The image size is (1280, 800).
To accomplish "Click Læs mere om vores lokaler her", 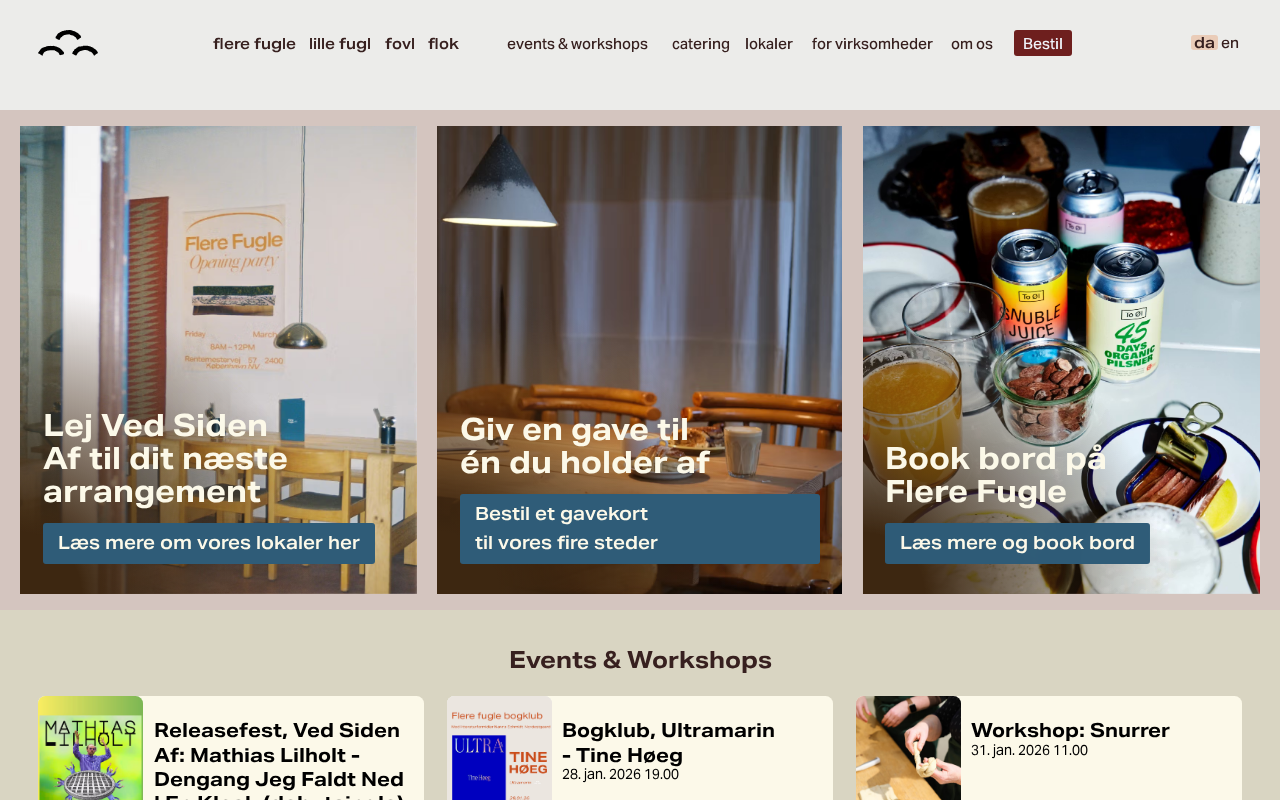I will pyautogui.click(x=209, y=543).
